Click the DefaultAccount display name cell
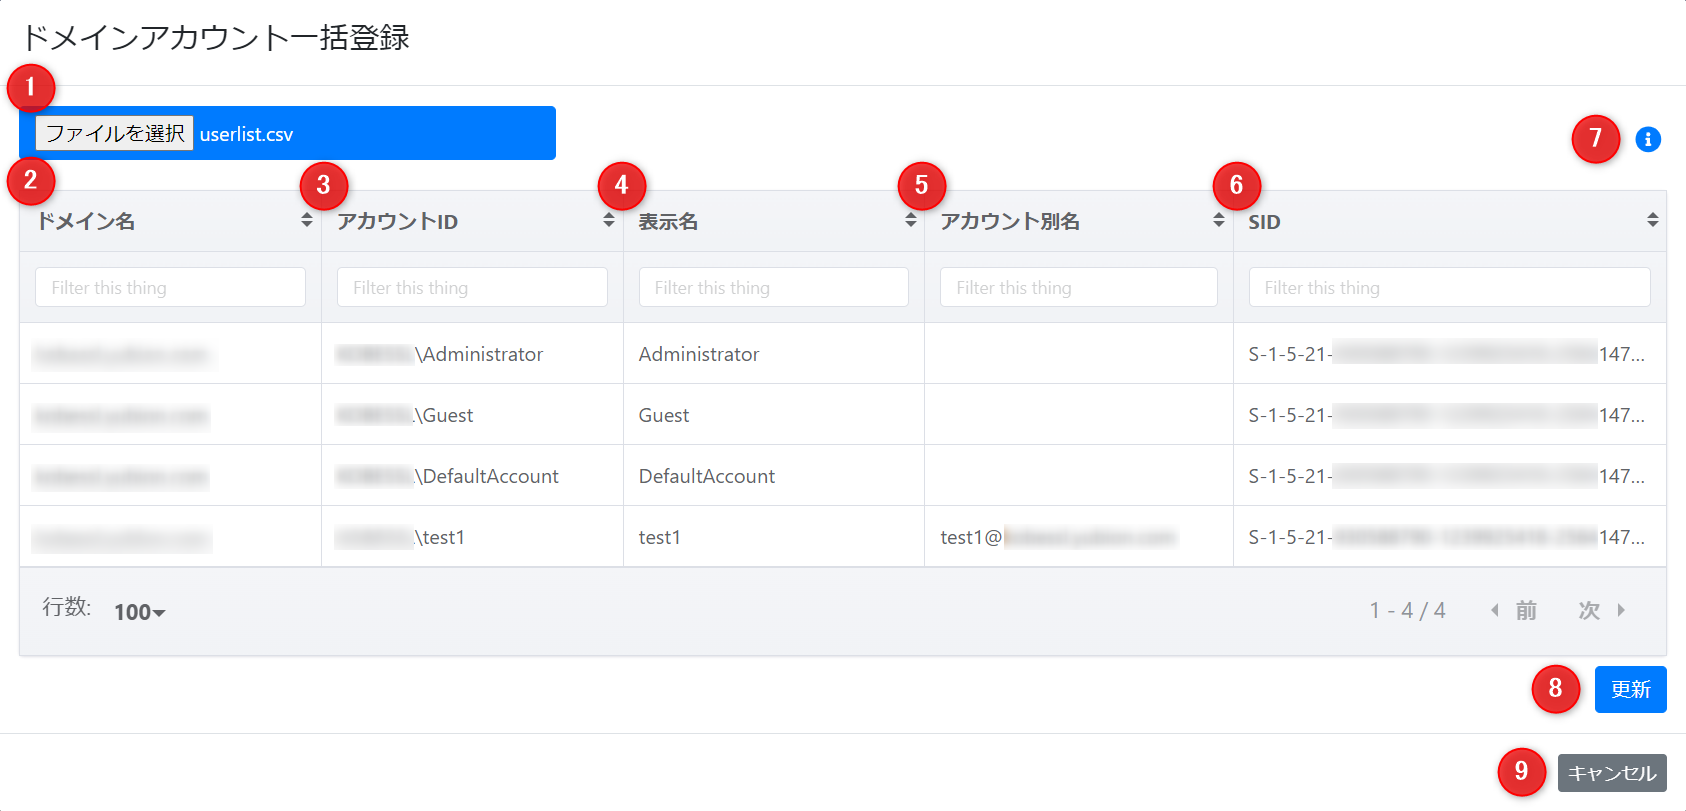The height and width of the screenshot is (811, 1686). pos(774,476)
